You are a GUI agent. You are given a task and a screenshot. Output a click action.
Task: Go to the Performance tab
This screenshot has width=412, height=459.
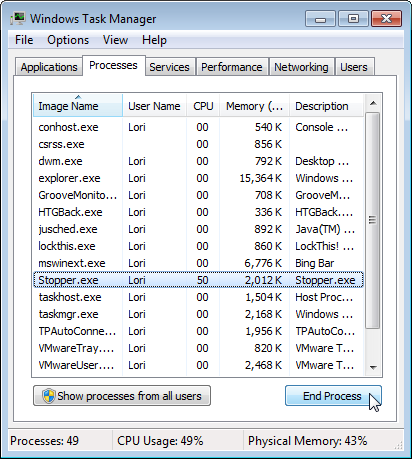tap(232, 67)
